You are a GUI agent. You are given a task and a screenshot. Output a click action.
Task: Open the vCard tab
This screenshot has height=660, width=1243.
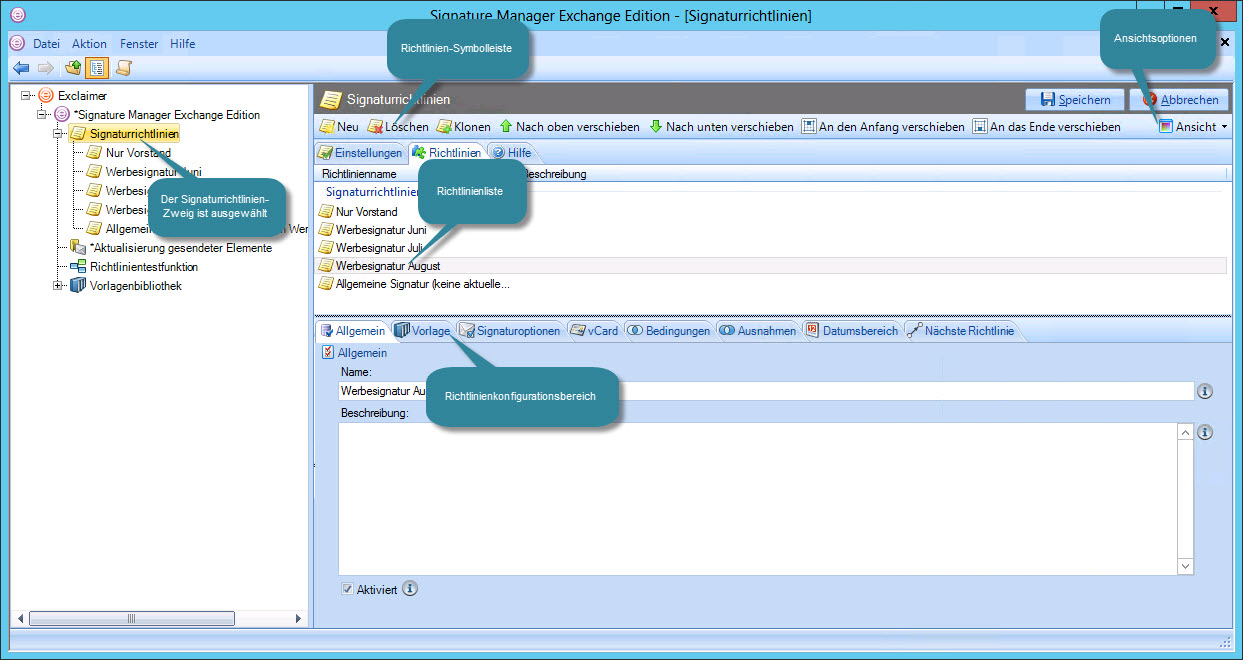pos(594,331)
